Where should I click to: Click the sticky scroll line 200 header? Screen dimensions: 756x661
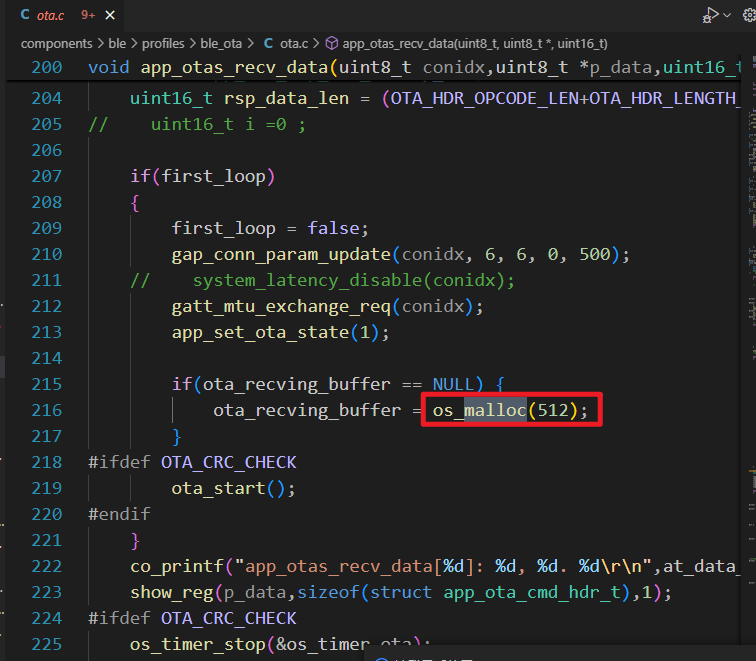(400, 68)
